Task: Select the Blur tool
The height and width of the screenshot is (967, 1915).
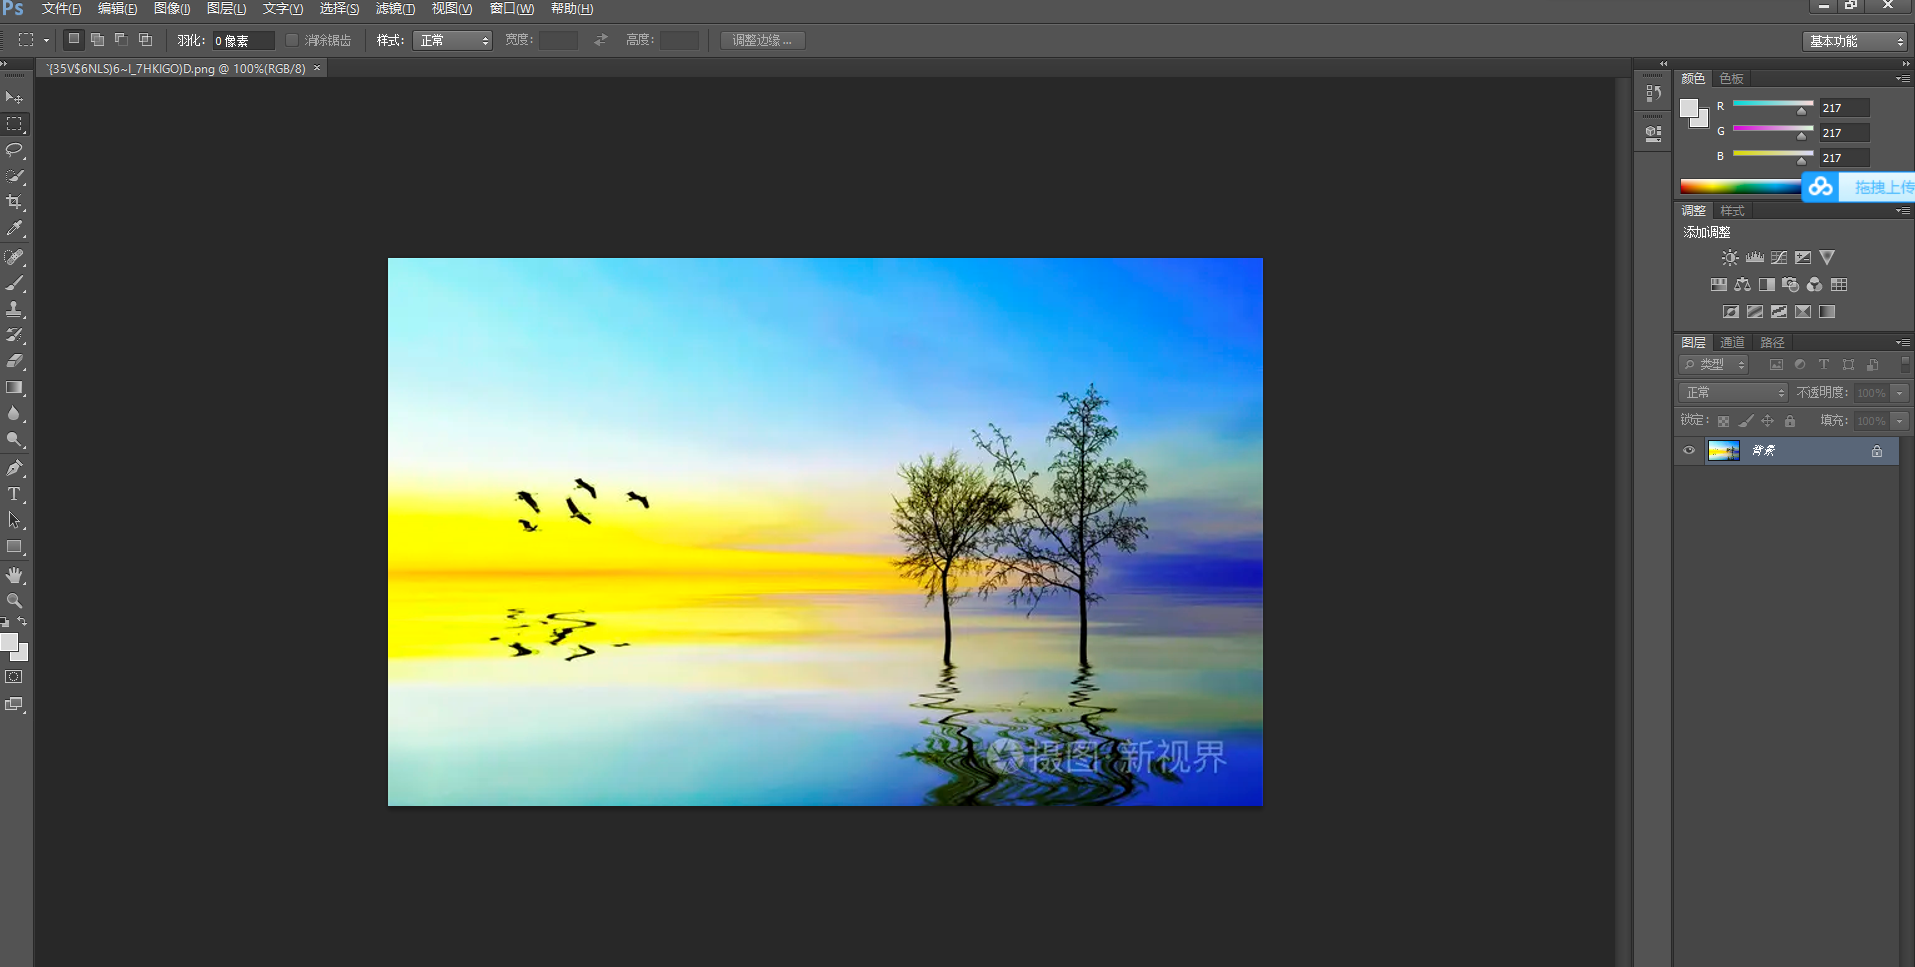Action: click(x=14, y=413)
